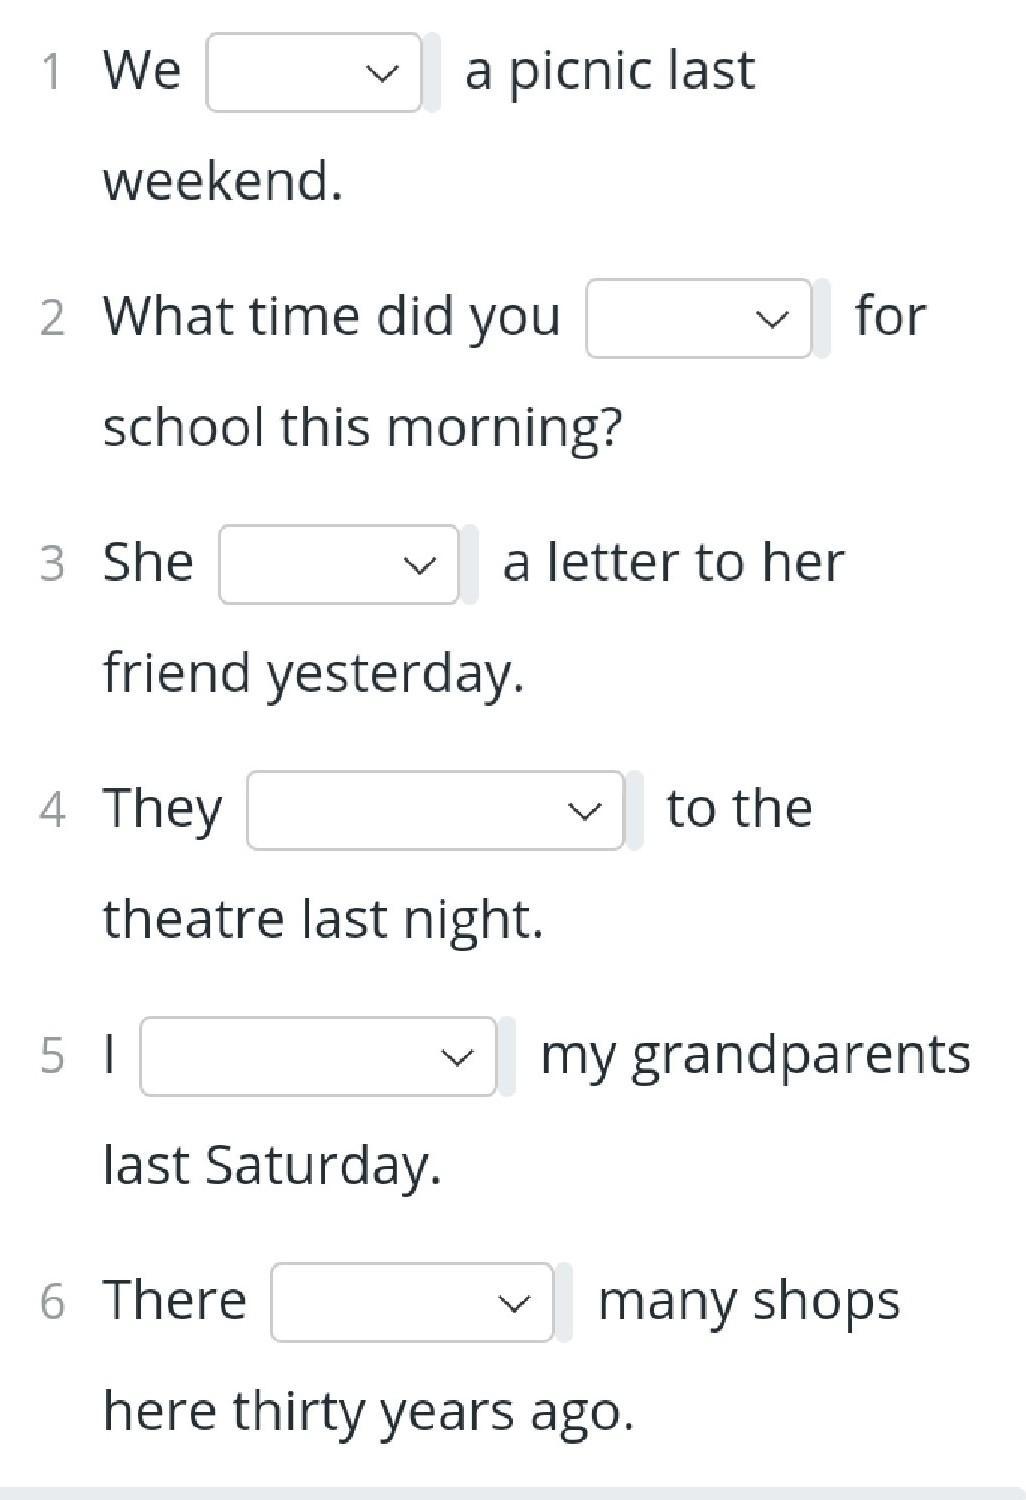Click the chevron arrow before "many shops"
Viewport: 1026px width, 1500px height.
click(514, 1303)
